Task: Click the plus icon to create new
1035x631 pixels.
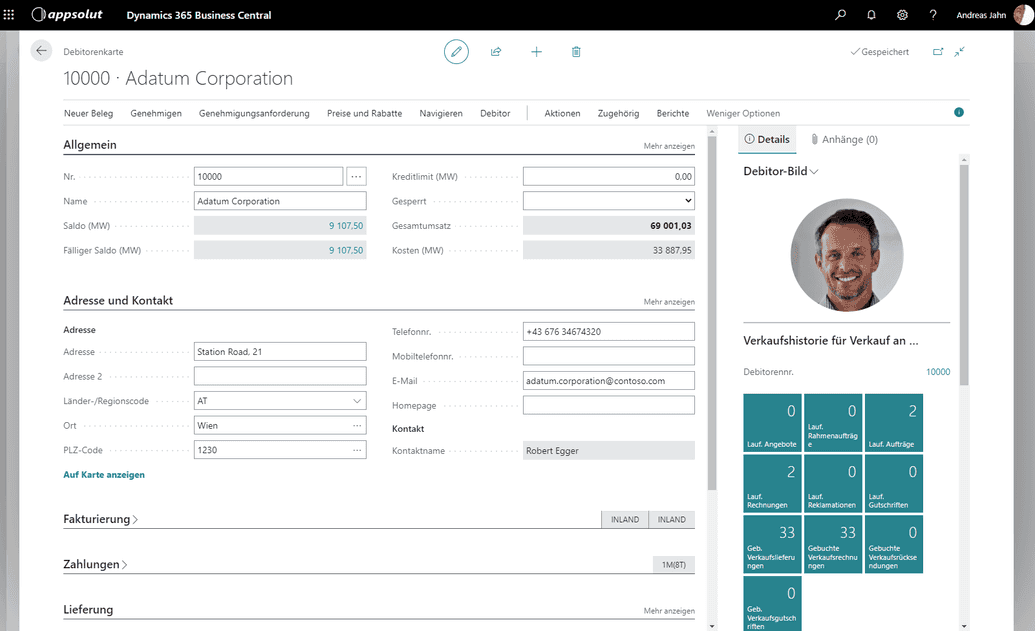Action: coord(536,51)
